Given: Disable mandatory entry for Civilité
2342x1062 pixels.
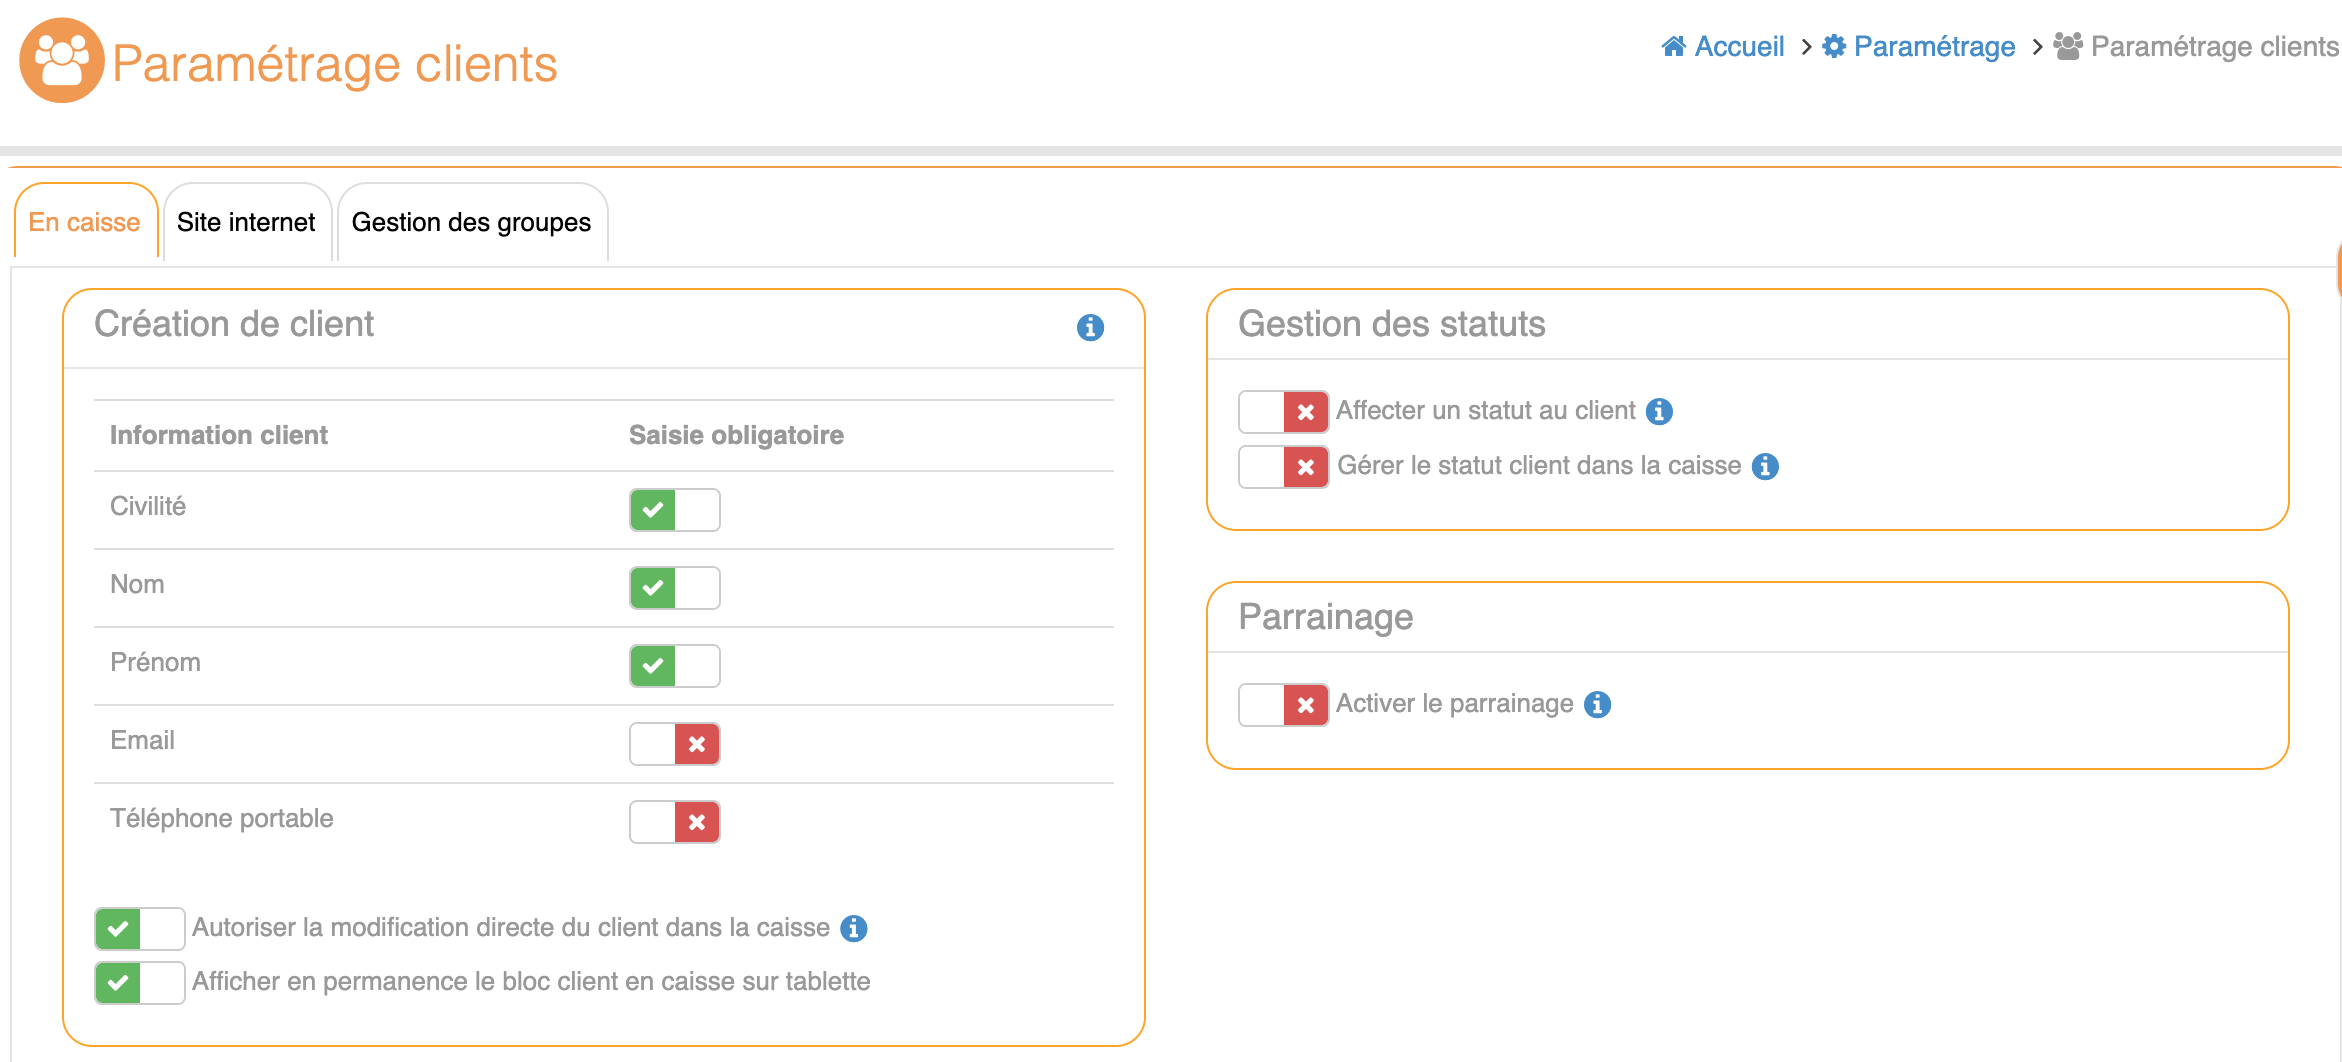Looking at the screenshot, I should [x=674, y=510].
